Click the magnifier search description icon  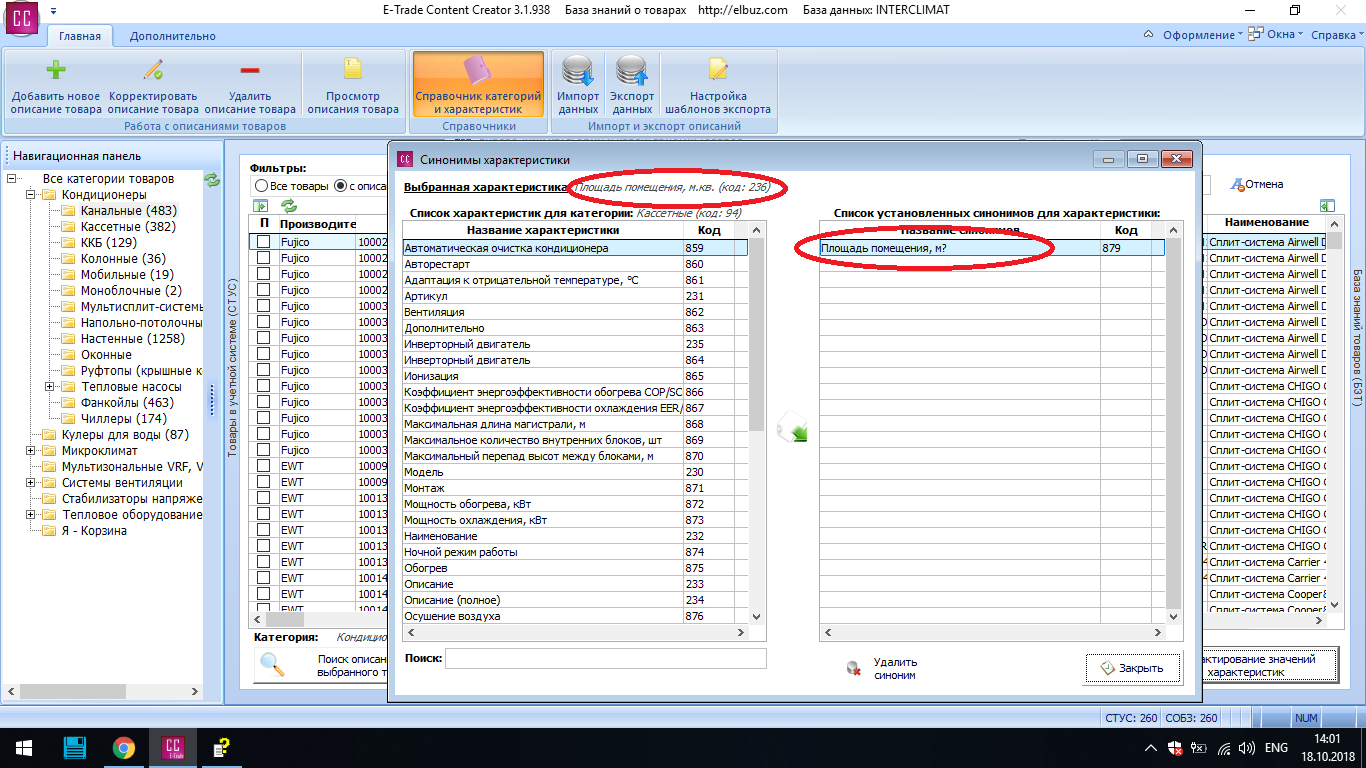[x=272, y=664]
